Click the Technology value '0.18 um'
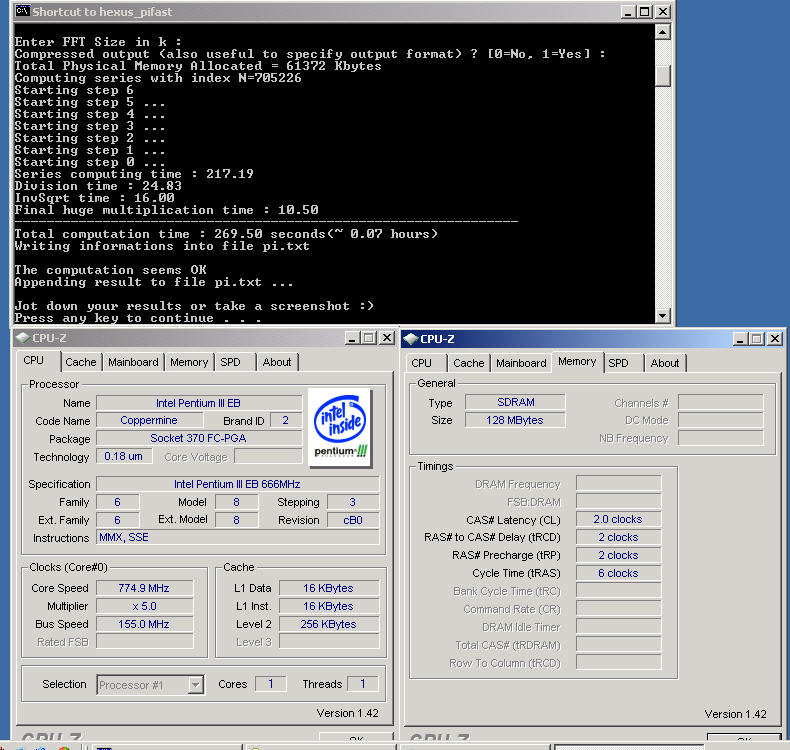790x750 pixels. [124, 456]
